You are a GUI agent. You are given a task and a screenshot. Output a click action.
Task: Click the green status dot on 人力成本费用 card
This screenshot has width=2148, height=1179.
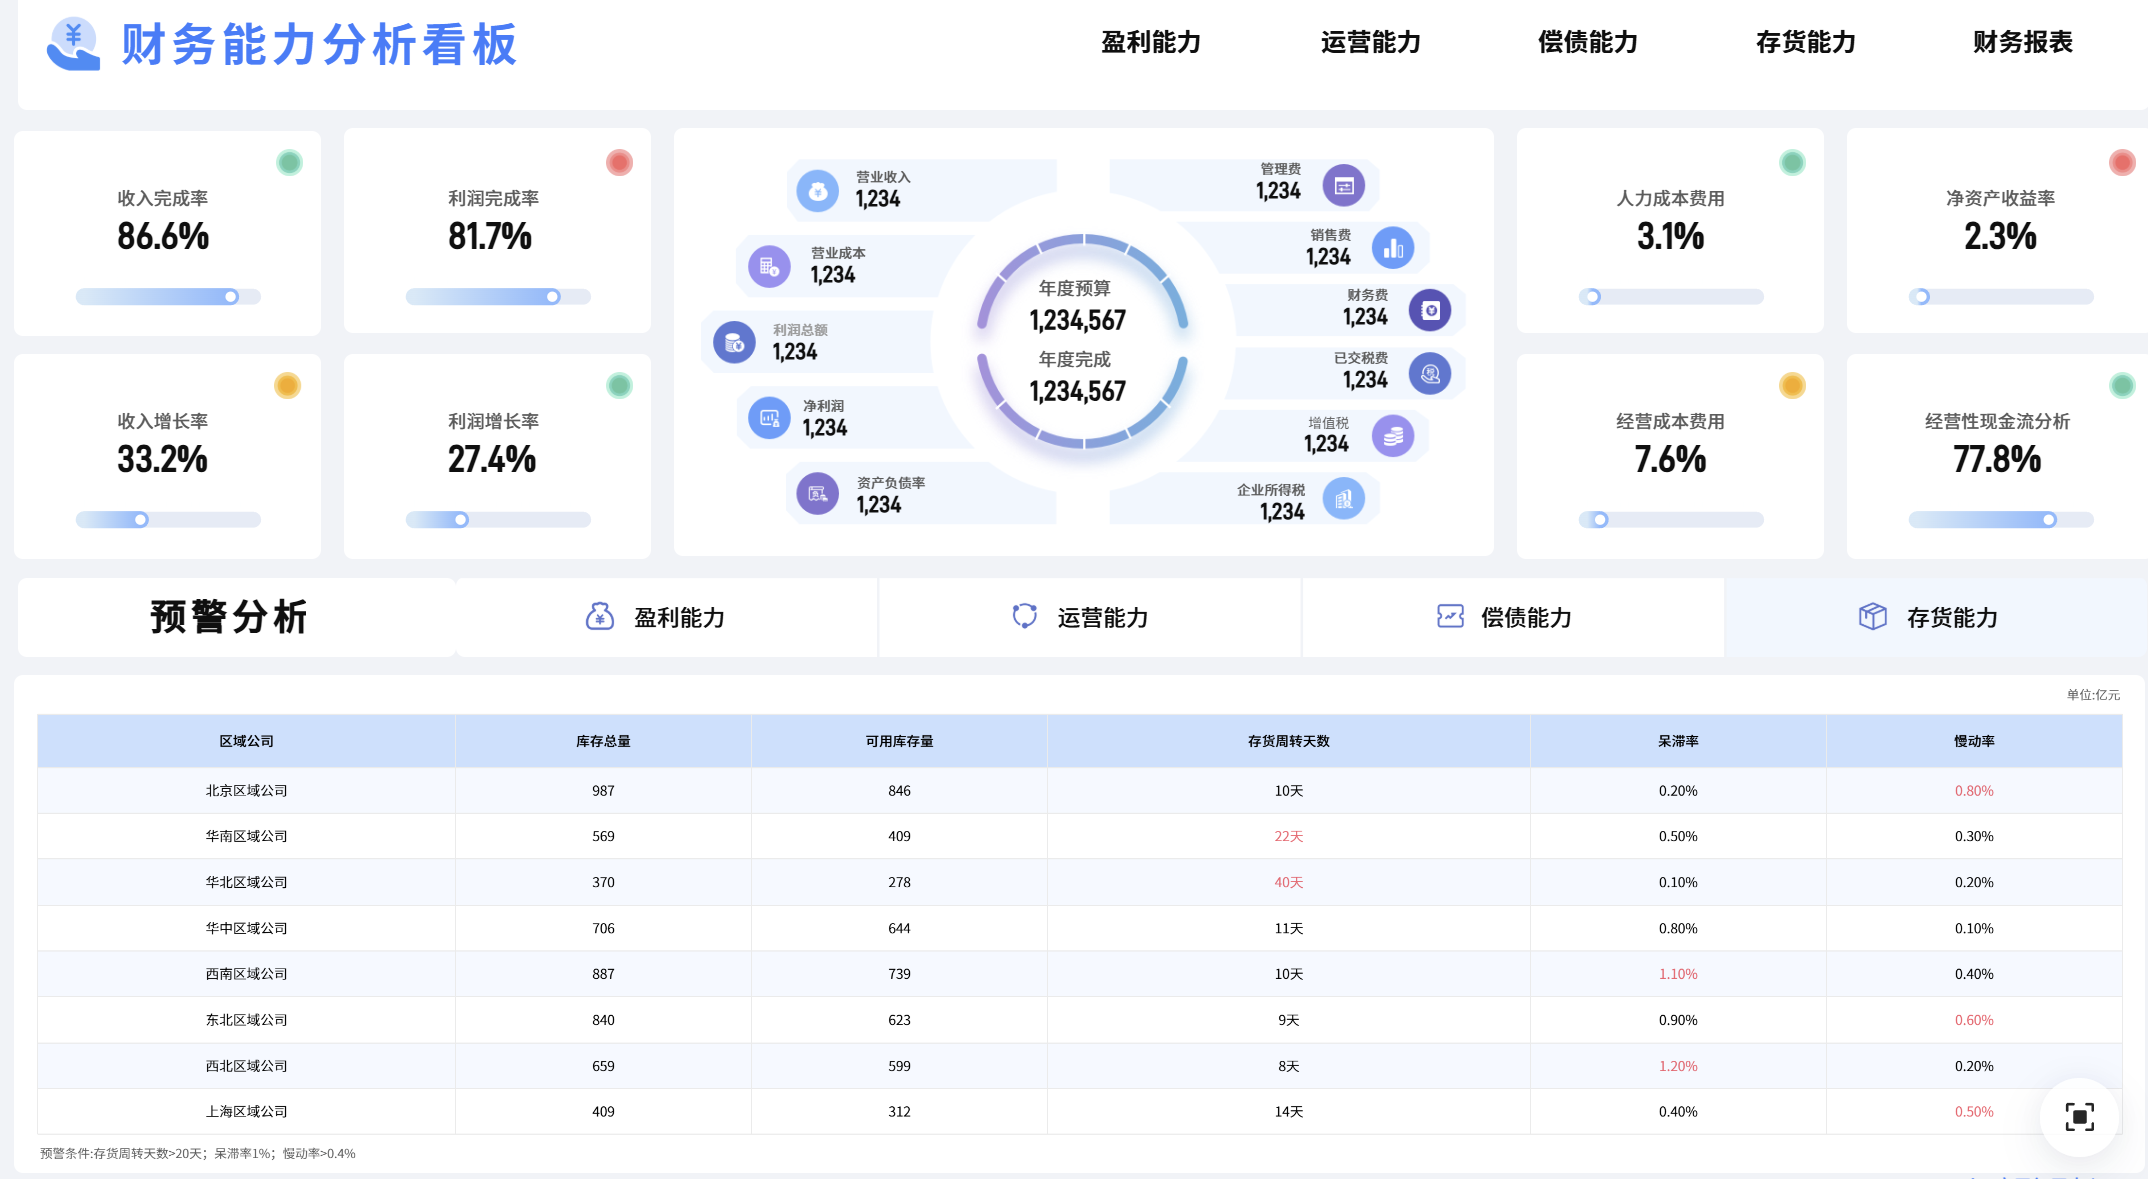(x=1792, y=162)
